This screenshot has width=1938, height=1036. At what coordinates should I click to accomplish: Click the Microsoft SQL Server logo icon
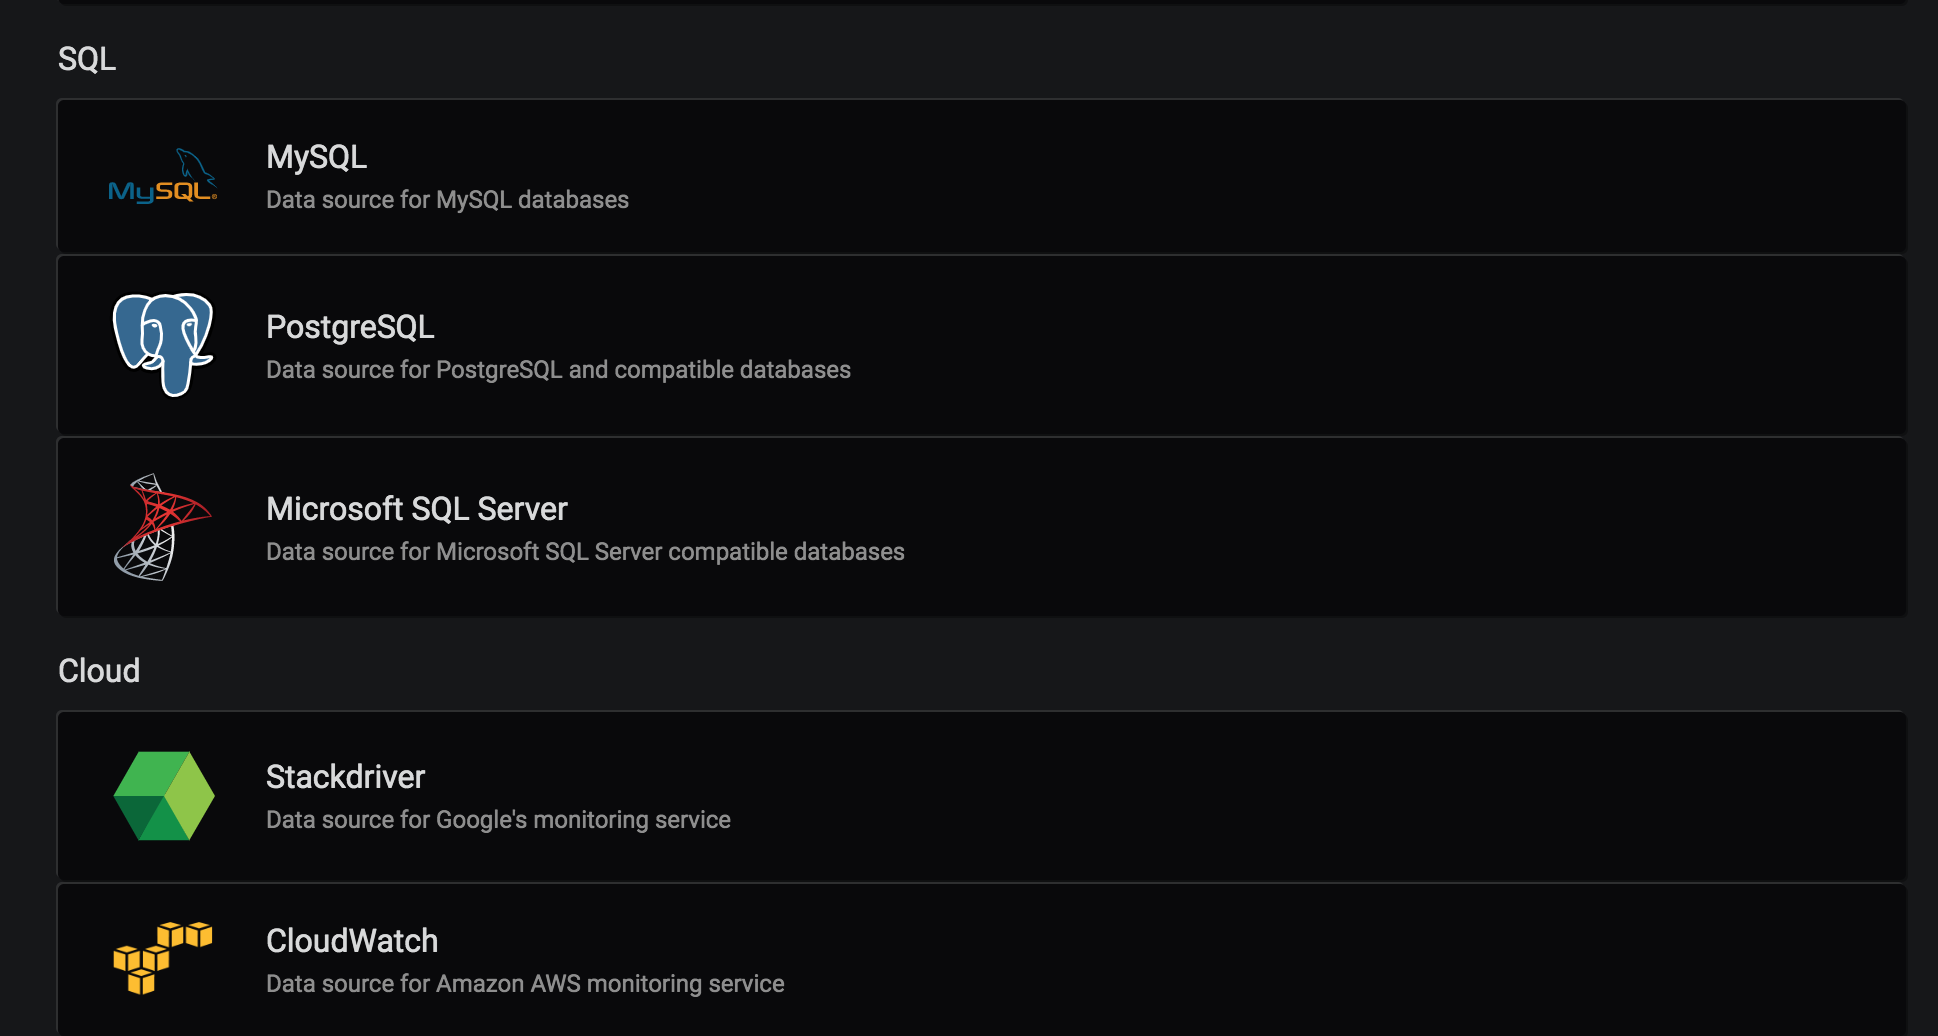pos(162,527)
